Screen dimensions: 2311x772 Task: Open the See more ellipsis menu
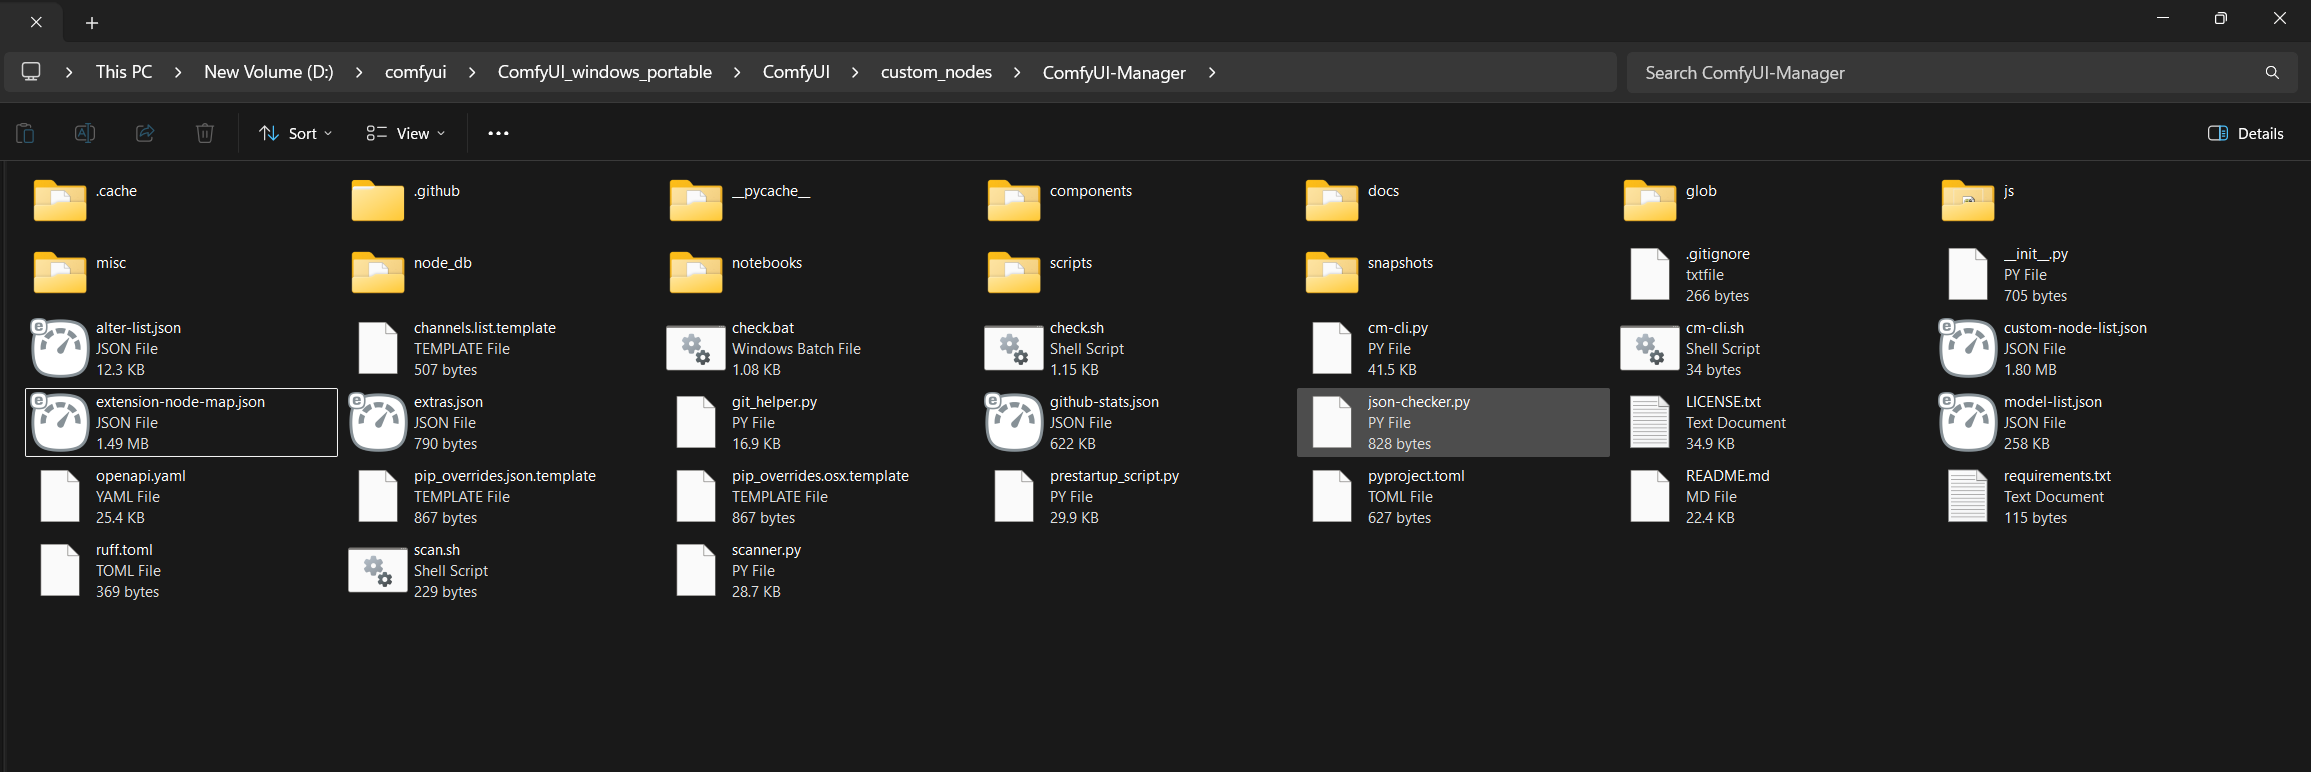coord(498,133)
